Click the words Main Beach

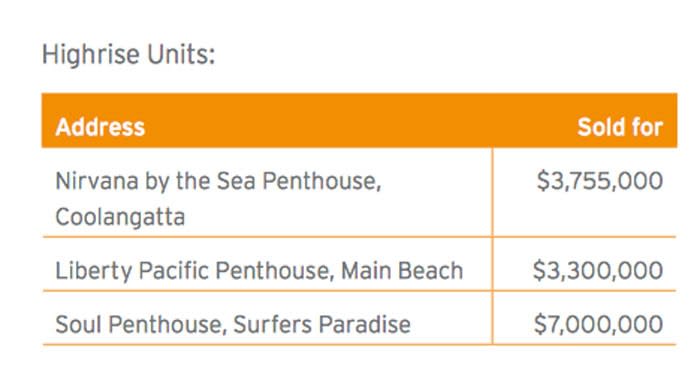click(402, 271)
